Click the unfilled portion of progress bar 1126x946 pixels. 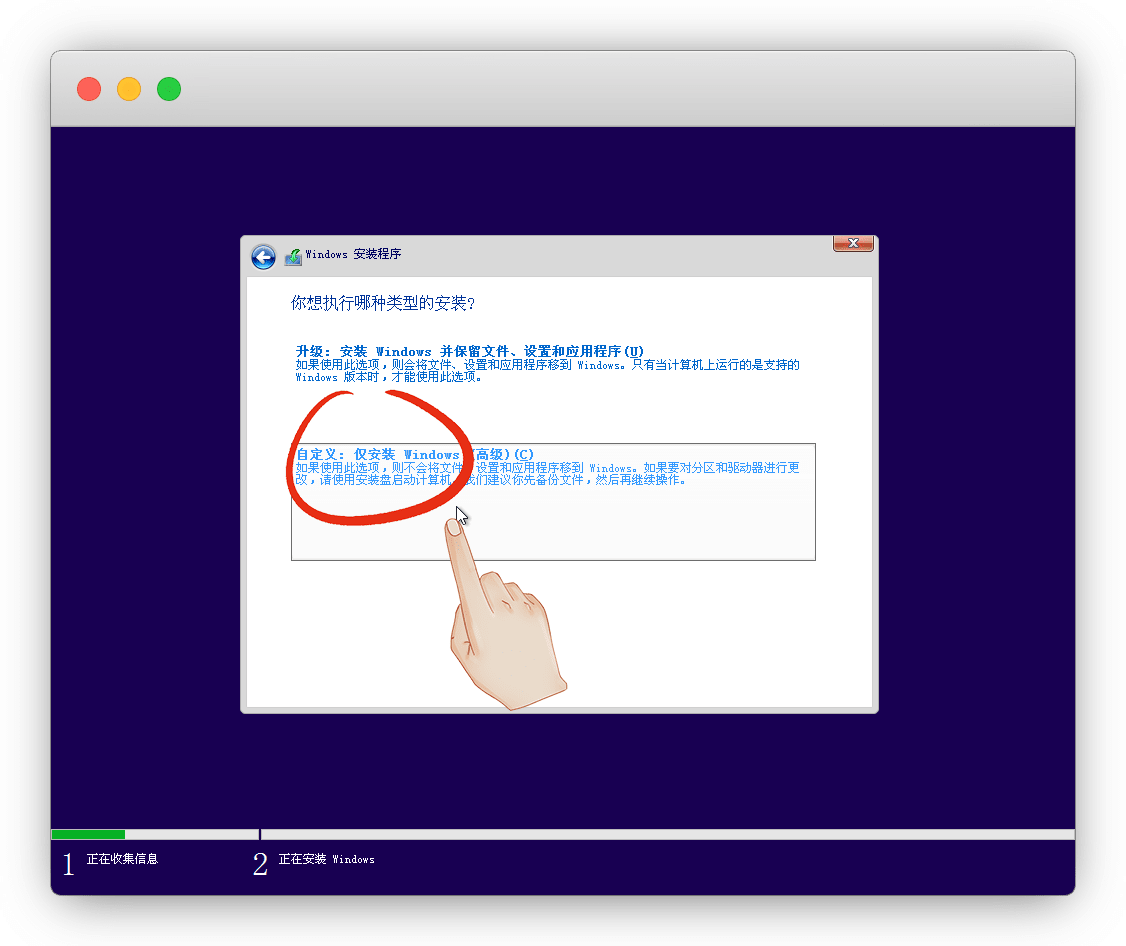click(660, 834)
